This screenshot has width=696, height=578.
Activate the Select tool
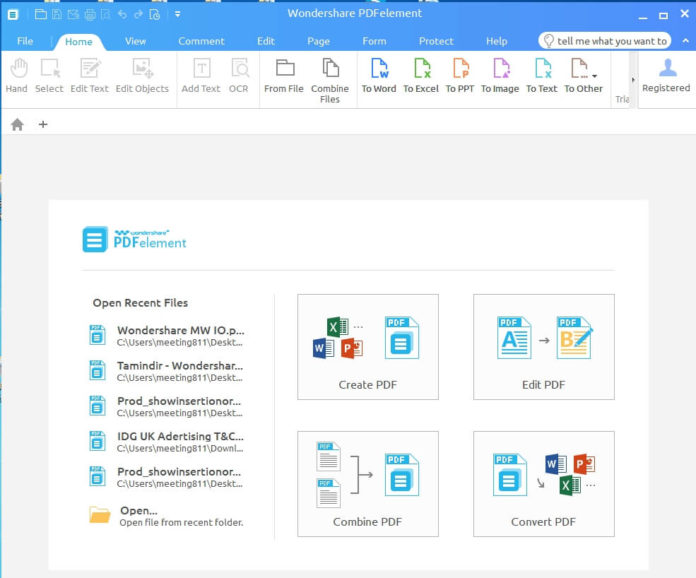tap(49, 76)
